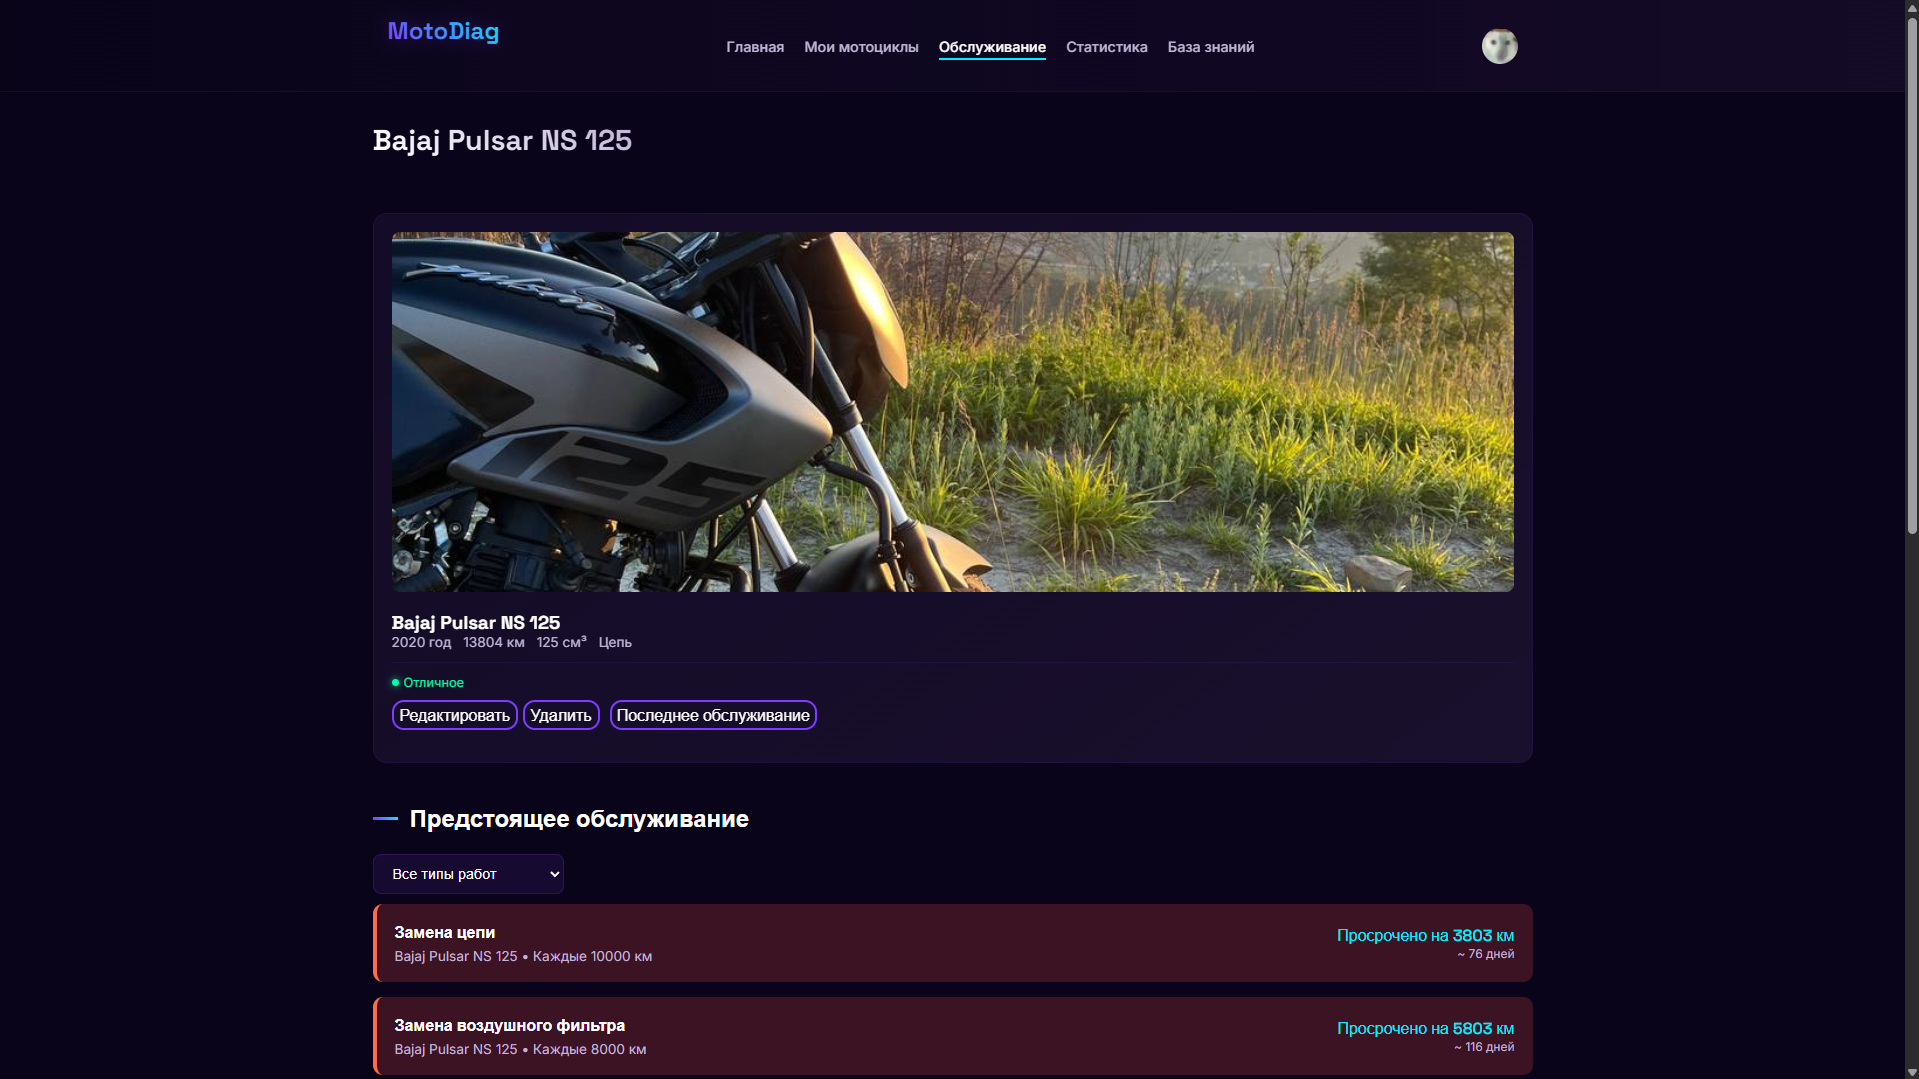1919x1079 pixels.
Task: Click the Удалить button
Action: [x=561, y=715]
